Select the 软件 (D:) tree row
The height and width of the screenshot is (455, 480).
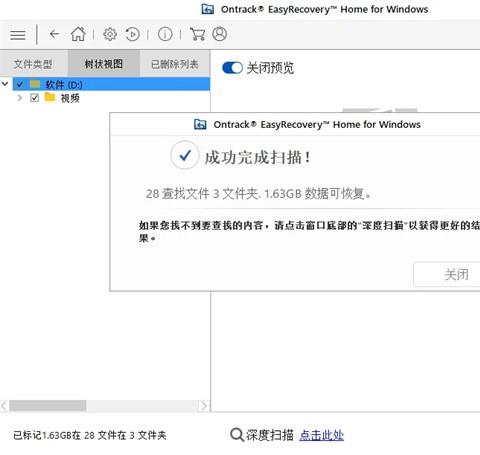(111, 84)
